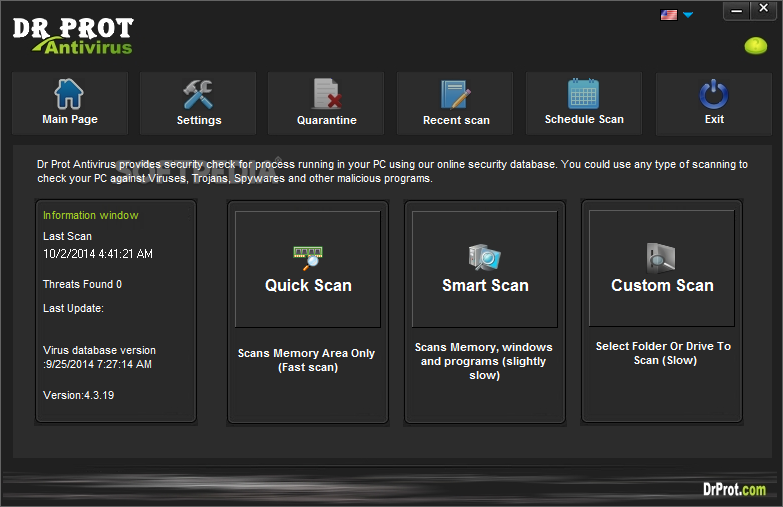783x507 pixels.
Task: Click 'Scans Memory Area Only (Fast scan)' text
Action: coord(307,360)
